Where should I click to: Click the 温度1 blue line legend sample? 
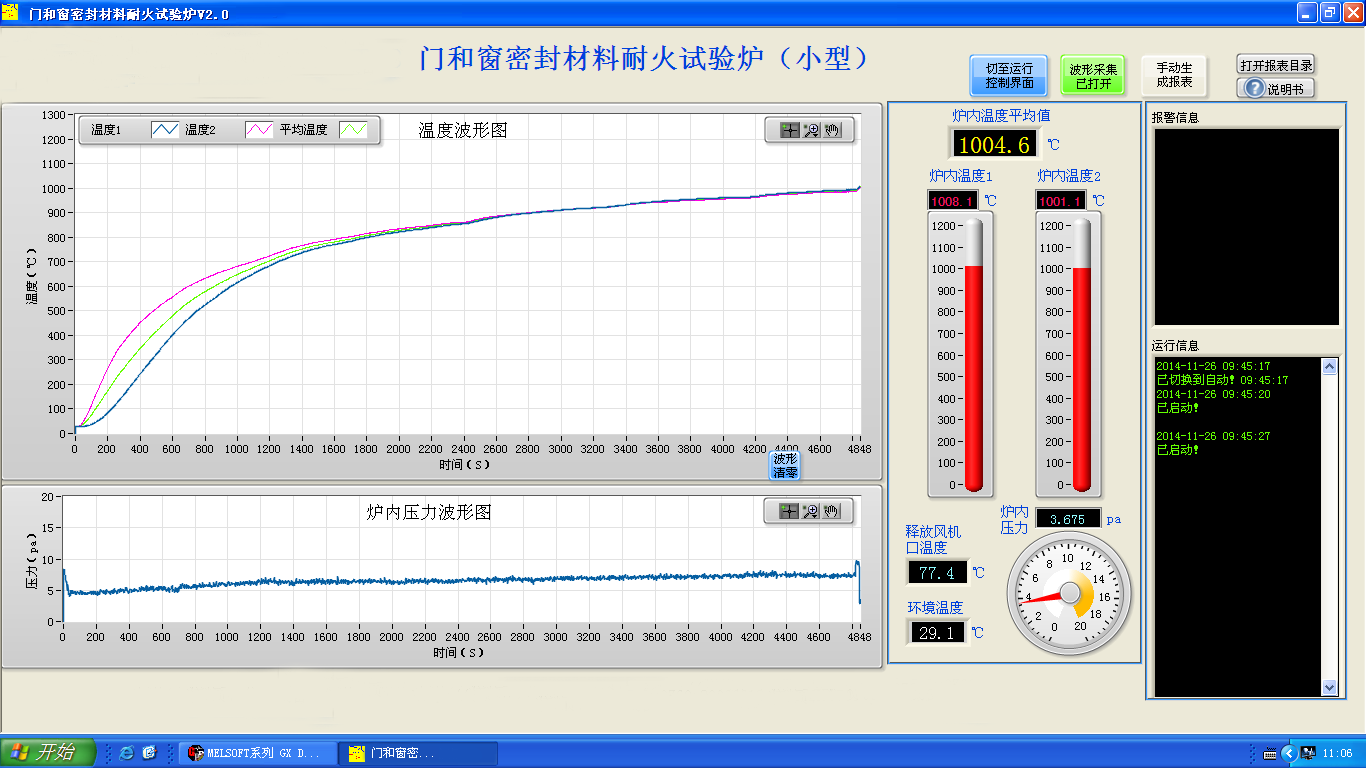coord(165,129)
